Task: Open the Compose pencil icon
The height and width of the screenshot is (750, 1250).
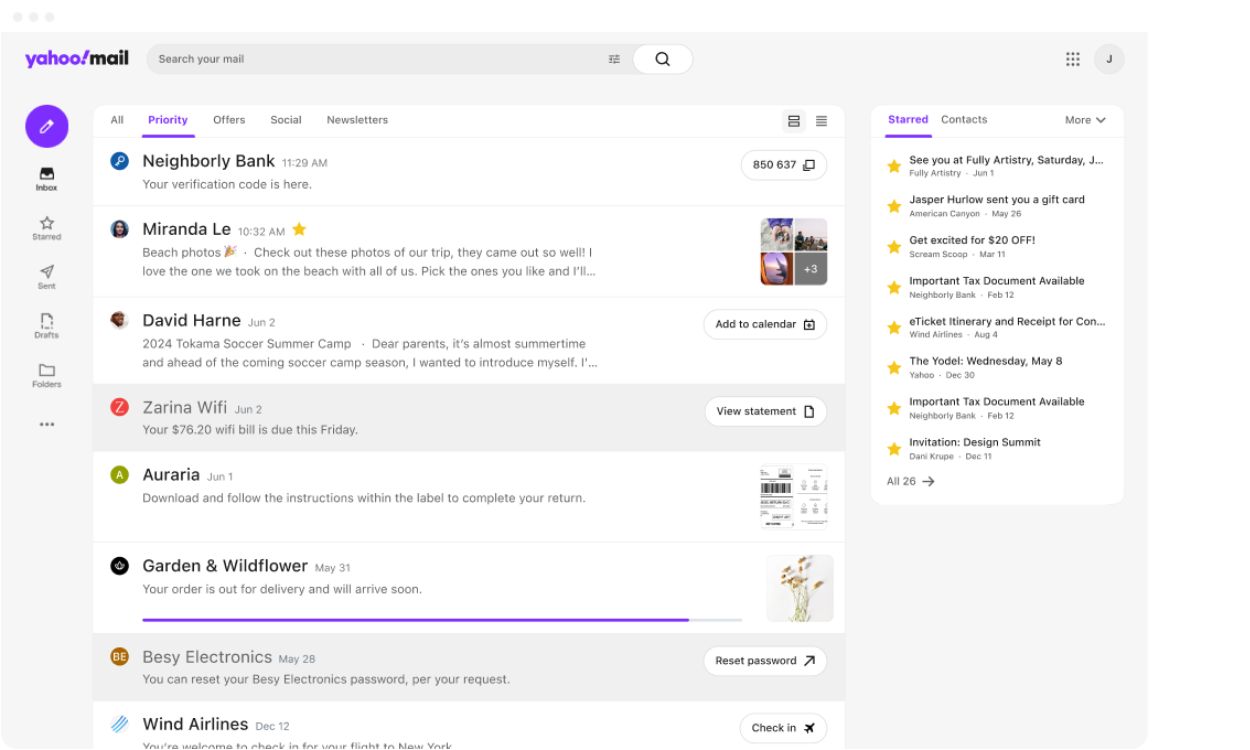Action: [46, 126]
